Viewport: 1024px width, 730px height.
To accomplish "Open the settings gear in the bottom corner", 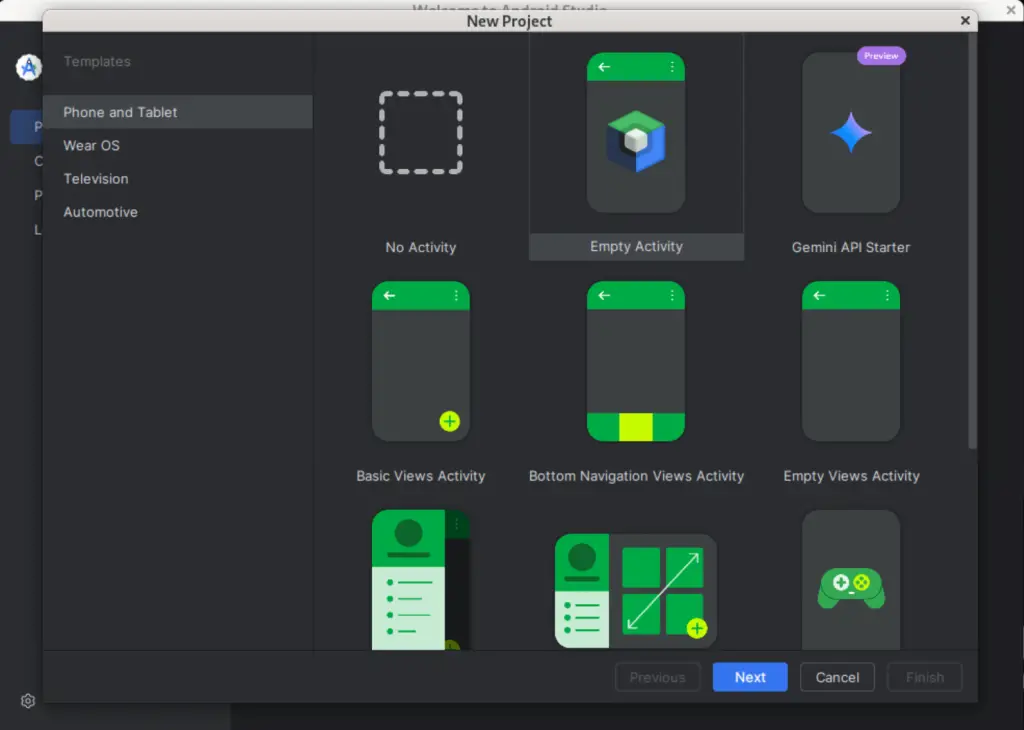I will click(x=27, y=701).
